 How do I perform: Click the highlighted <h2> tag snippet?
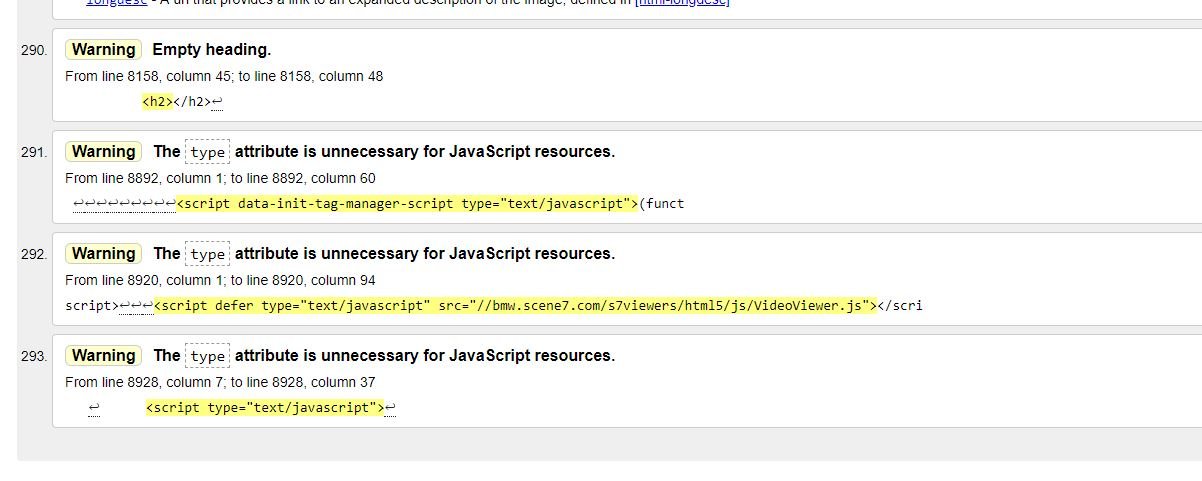[157, 102]
